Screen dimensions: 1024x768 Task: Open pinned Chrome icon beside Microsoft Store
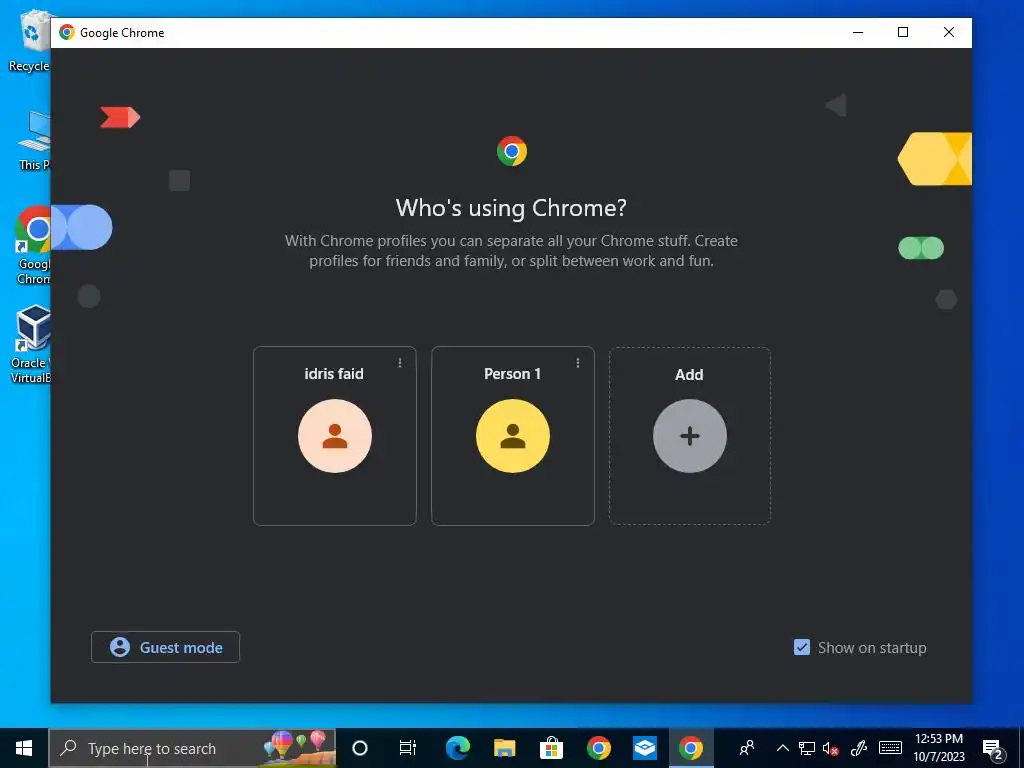click(x=598, y=748)
